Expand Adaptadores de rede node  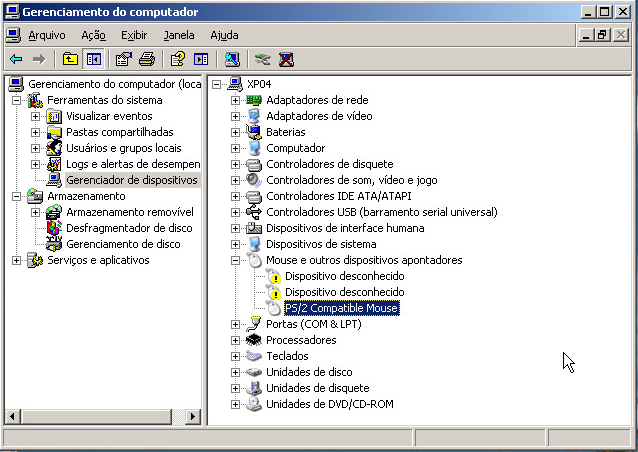235,100
